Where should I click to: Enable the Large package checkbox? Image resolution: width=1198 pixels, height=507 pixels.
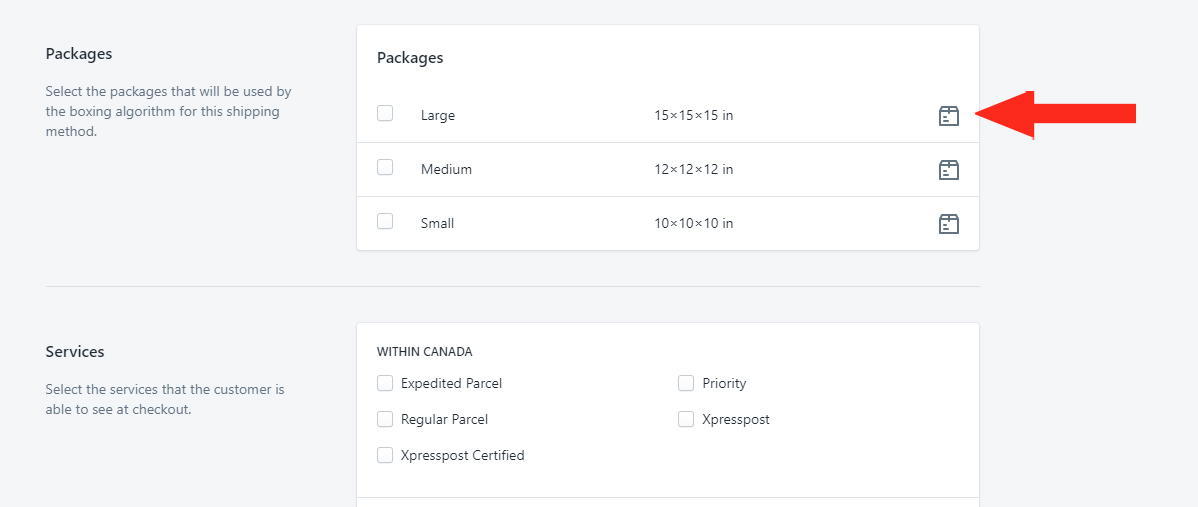385,113
